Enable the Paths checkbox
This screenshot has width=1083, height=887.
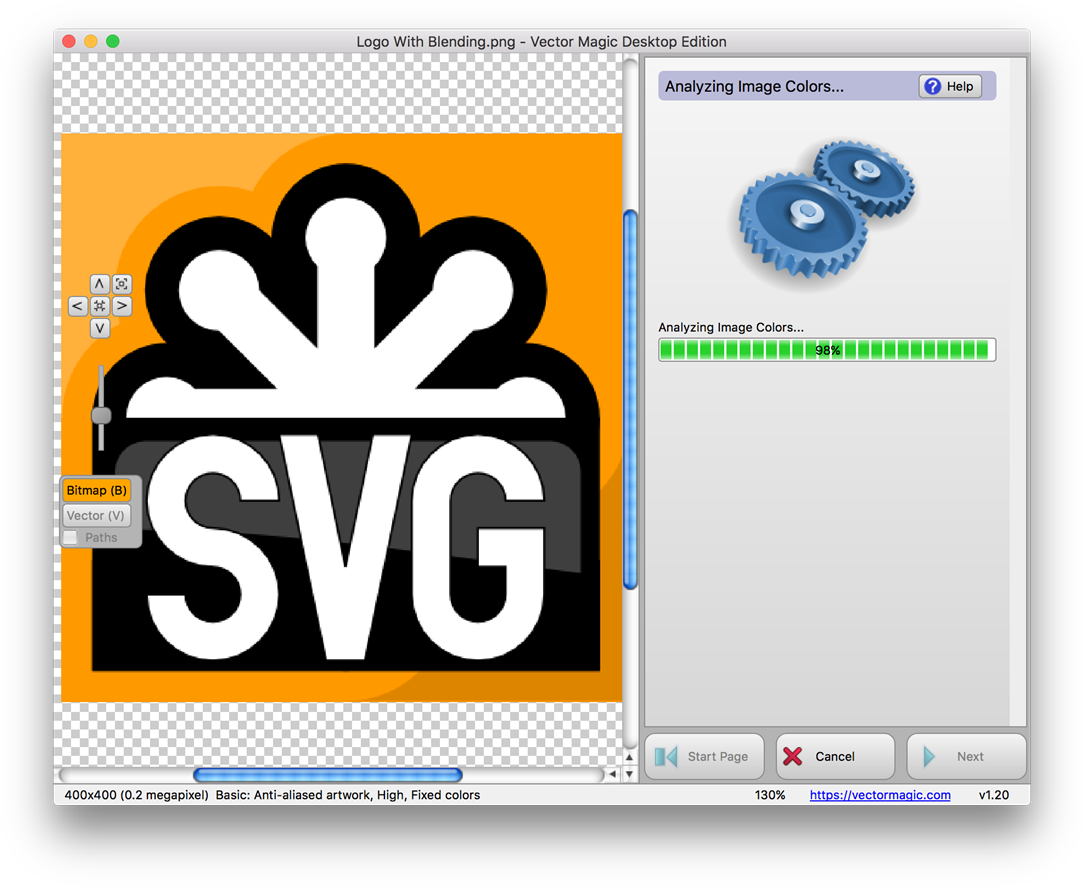pos(70,537)
